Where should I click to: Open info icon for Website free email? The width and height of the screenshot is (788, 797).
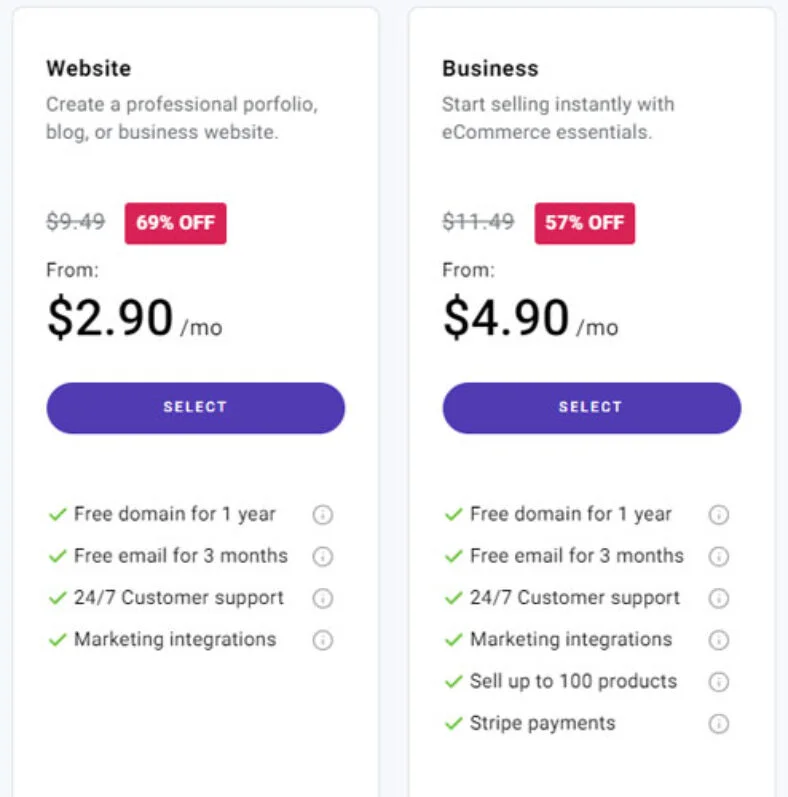click(x=322, y=556)
